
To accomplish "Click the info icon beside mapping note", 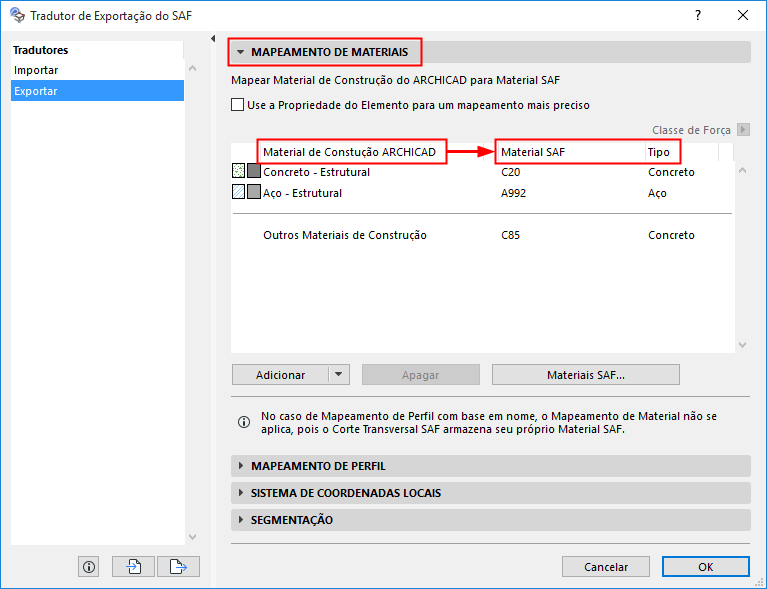I will click(x=244, y=422).
